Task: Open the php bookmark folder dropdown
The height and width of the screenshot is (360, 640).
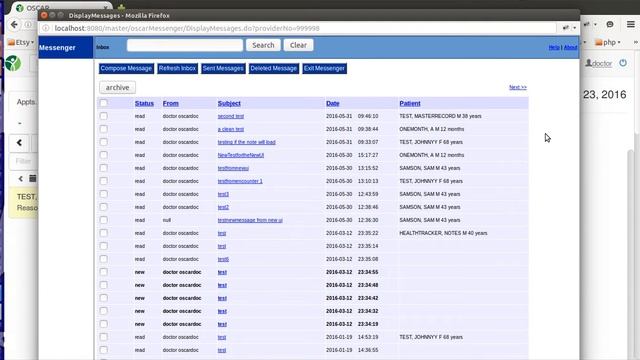Action: [607, 42]
